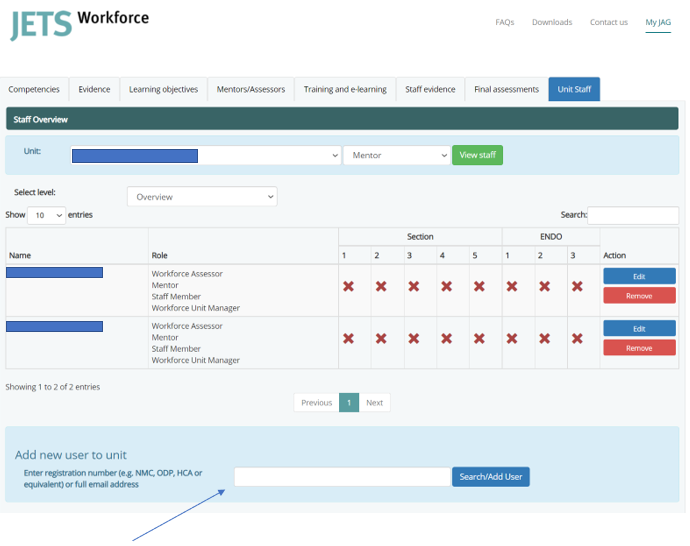Click first row's Section 3 red cross
The height and width of the screenshot is (546, 690).
(x=414, y=286)
